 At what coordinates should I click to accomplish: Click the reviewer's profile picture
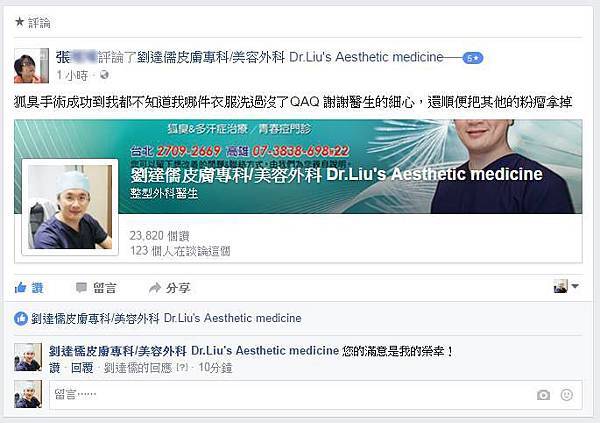31,65
